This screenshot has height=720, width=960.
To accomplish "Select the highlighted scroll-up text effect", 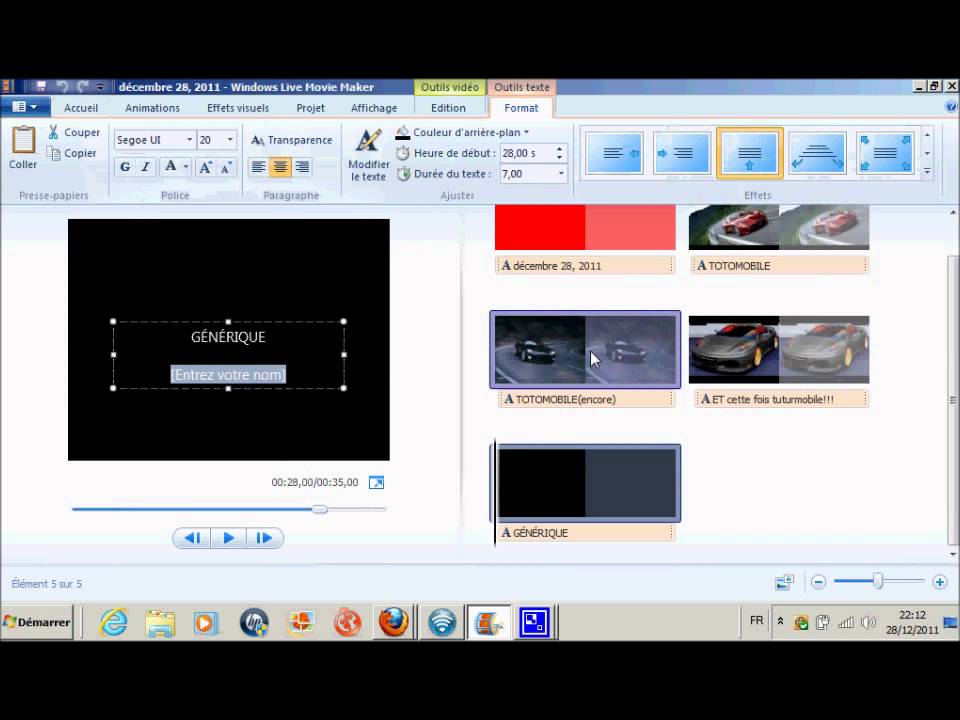I will click(749, 153).
